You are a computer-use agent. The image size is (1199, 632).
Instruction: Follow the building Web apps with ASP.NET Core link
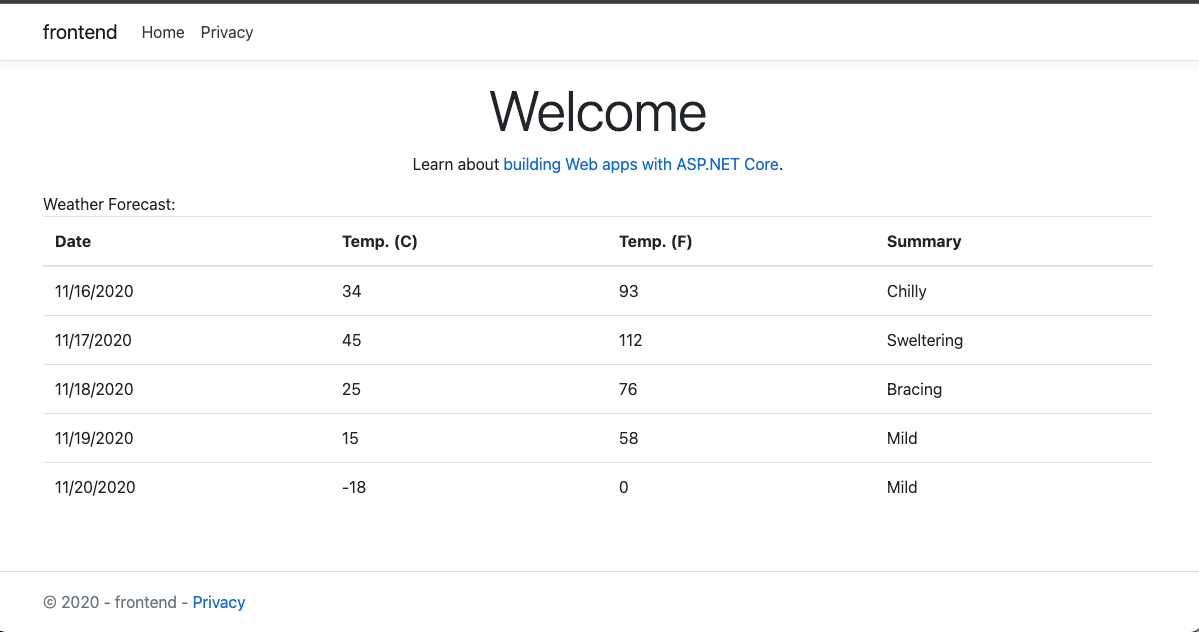click(640, 164)
